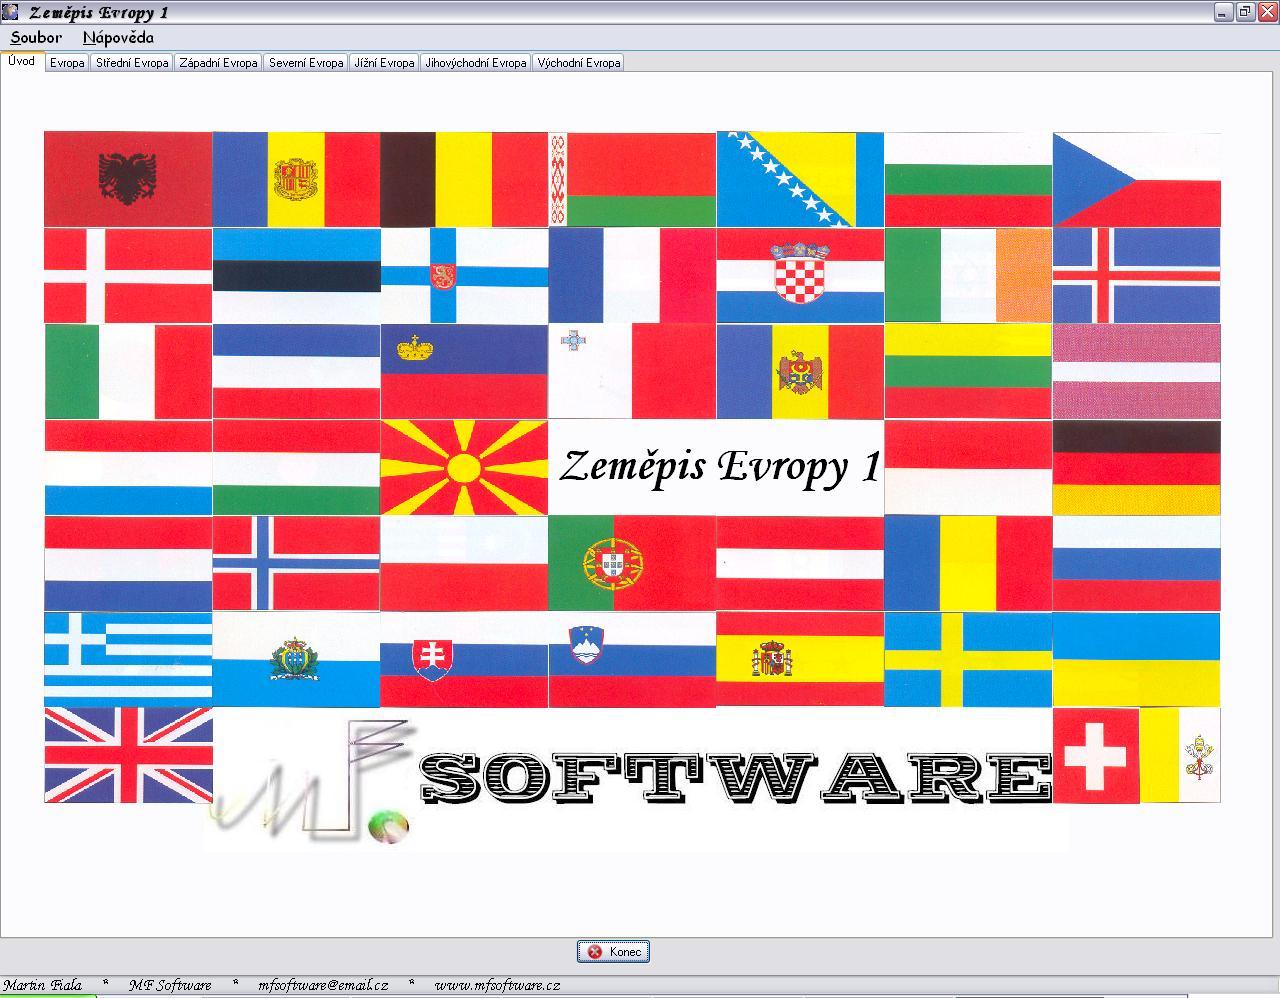Choose the Norway flag
The image size is (1280, 998).
(296, 563)
